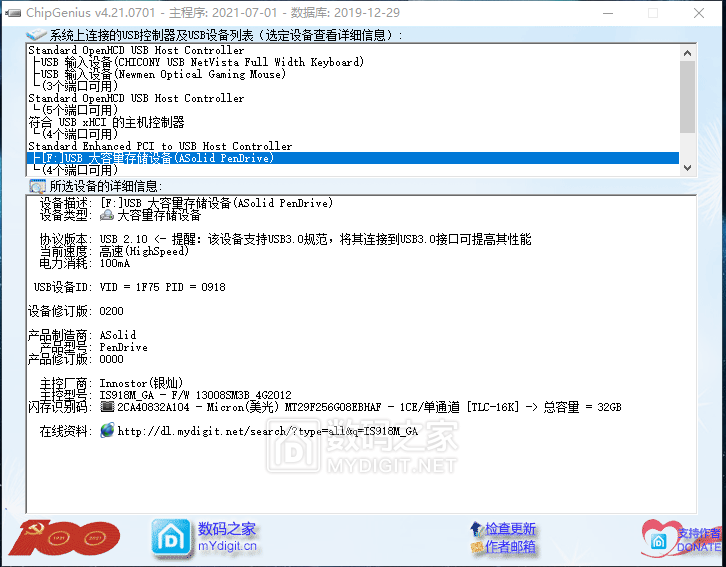Image resolution: width=726 pixels, height=567 pixels.
Task: Select first Standard OpenHCD USB Host Controller
Action: pyautogui.click(x=136, y=50)
